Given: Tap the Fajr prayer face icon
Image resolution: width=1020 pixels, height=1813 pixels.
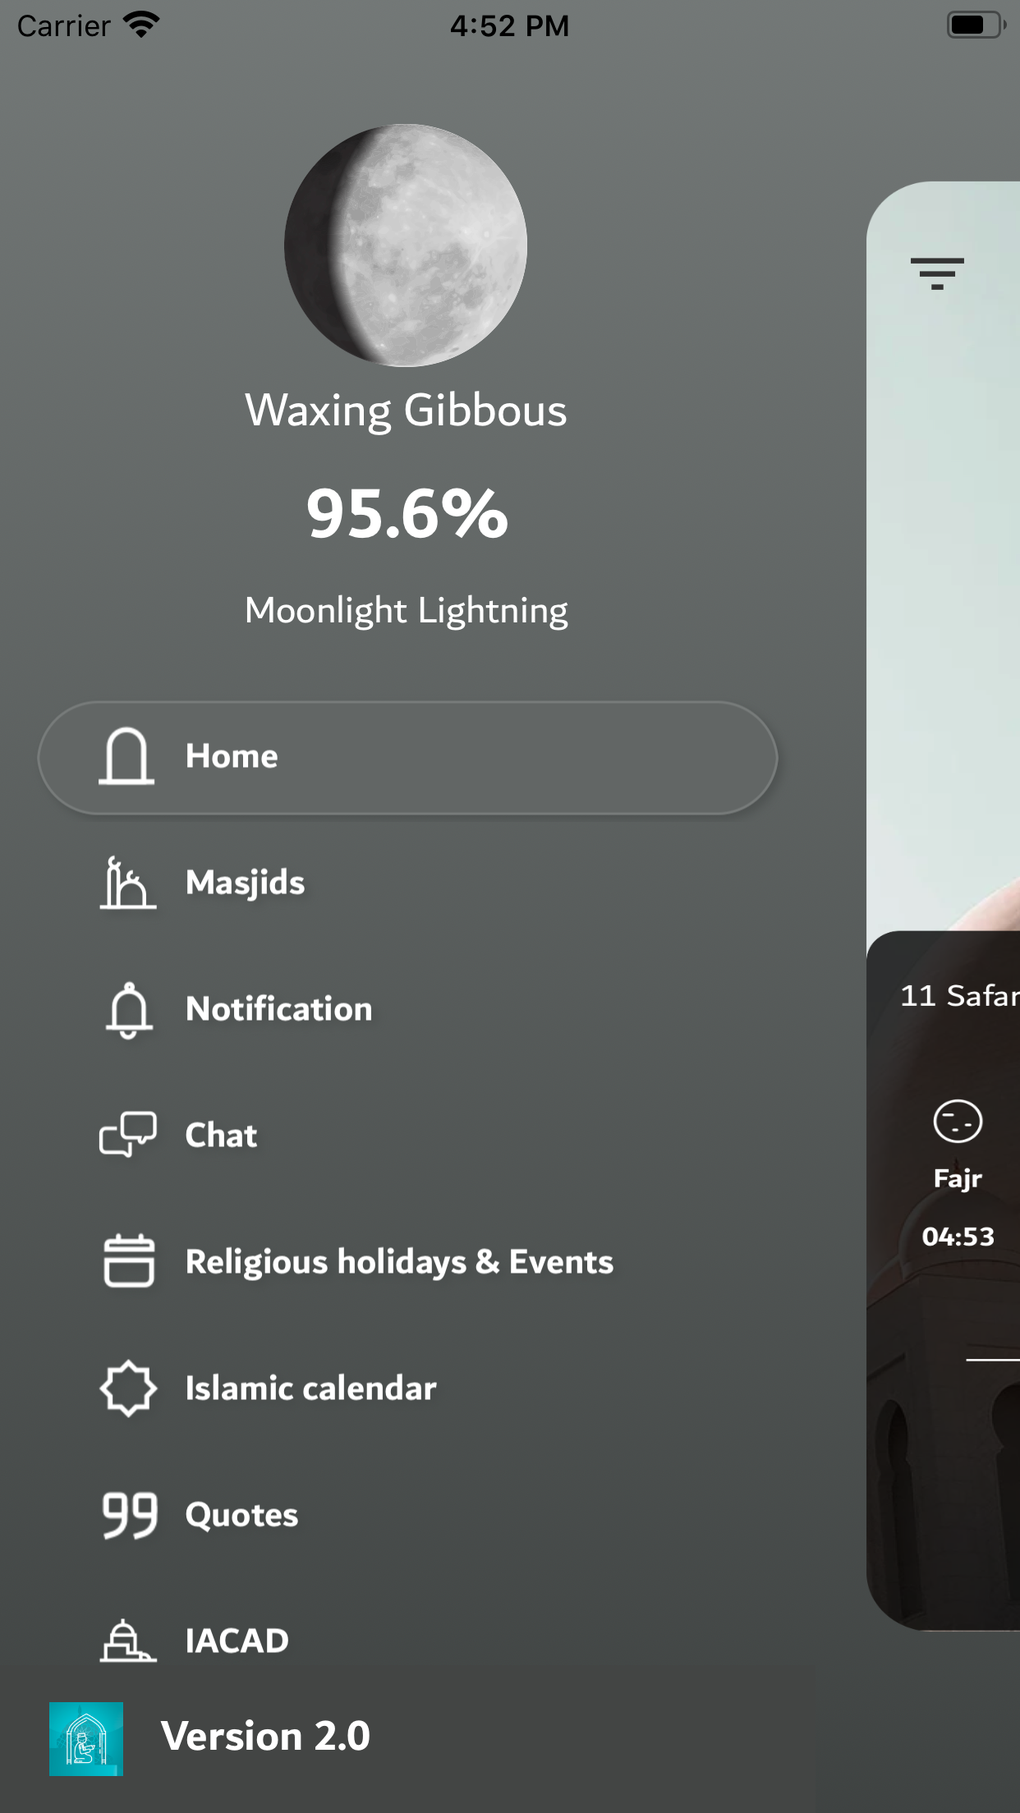Looking at the screenshot, I should pyautogui.click(x=958, y=1121).
